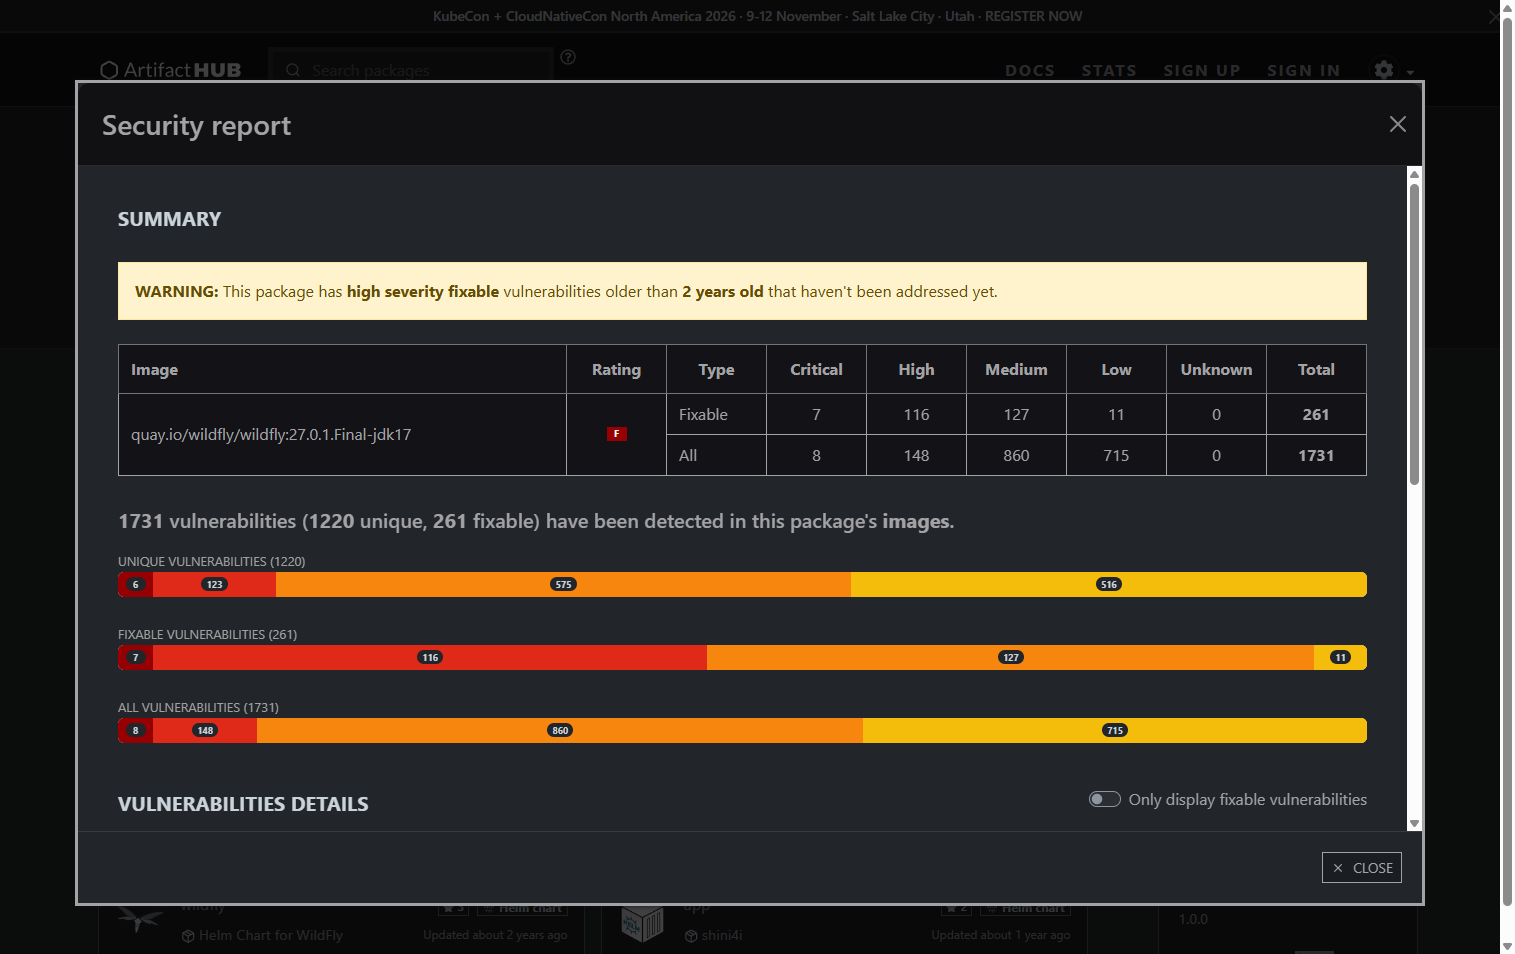1515x954 pixels.
Task: Click the All medium count 860 in table
Action: (x=1016, y=455)
